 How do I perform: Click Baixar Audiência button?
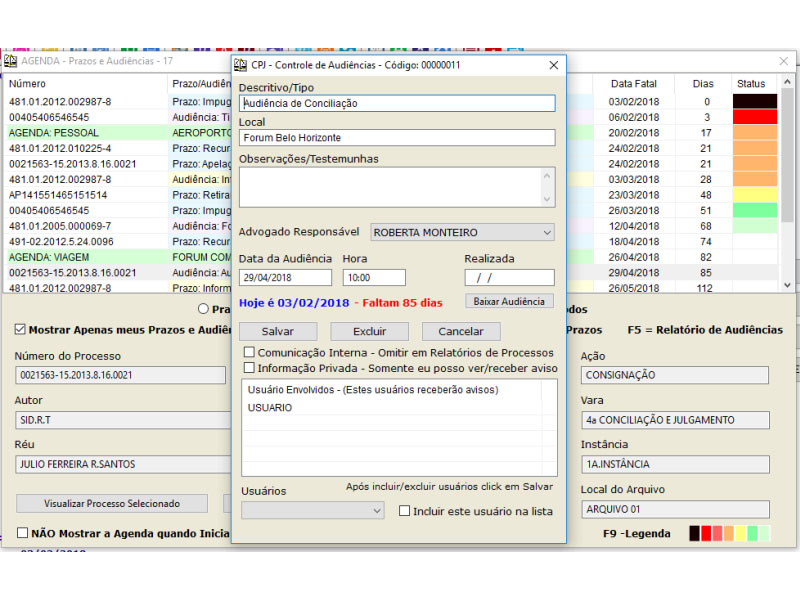point(509,301)
